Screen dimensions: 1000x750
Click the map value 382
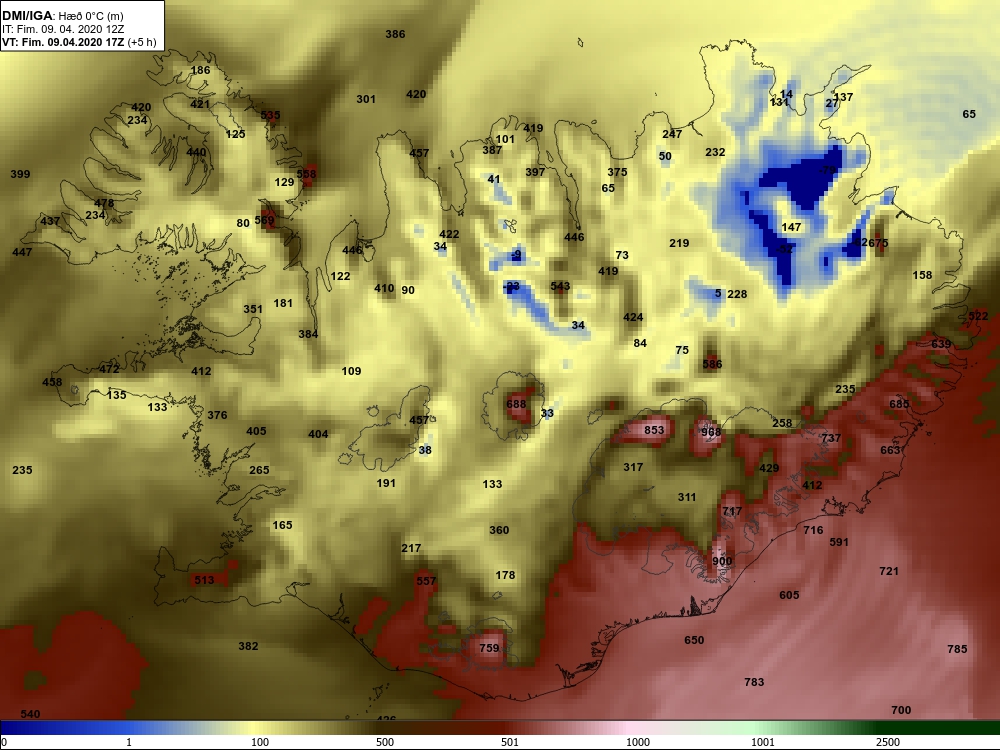(x=249, y=646)
